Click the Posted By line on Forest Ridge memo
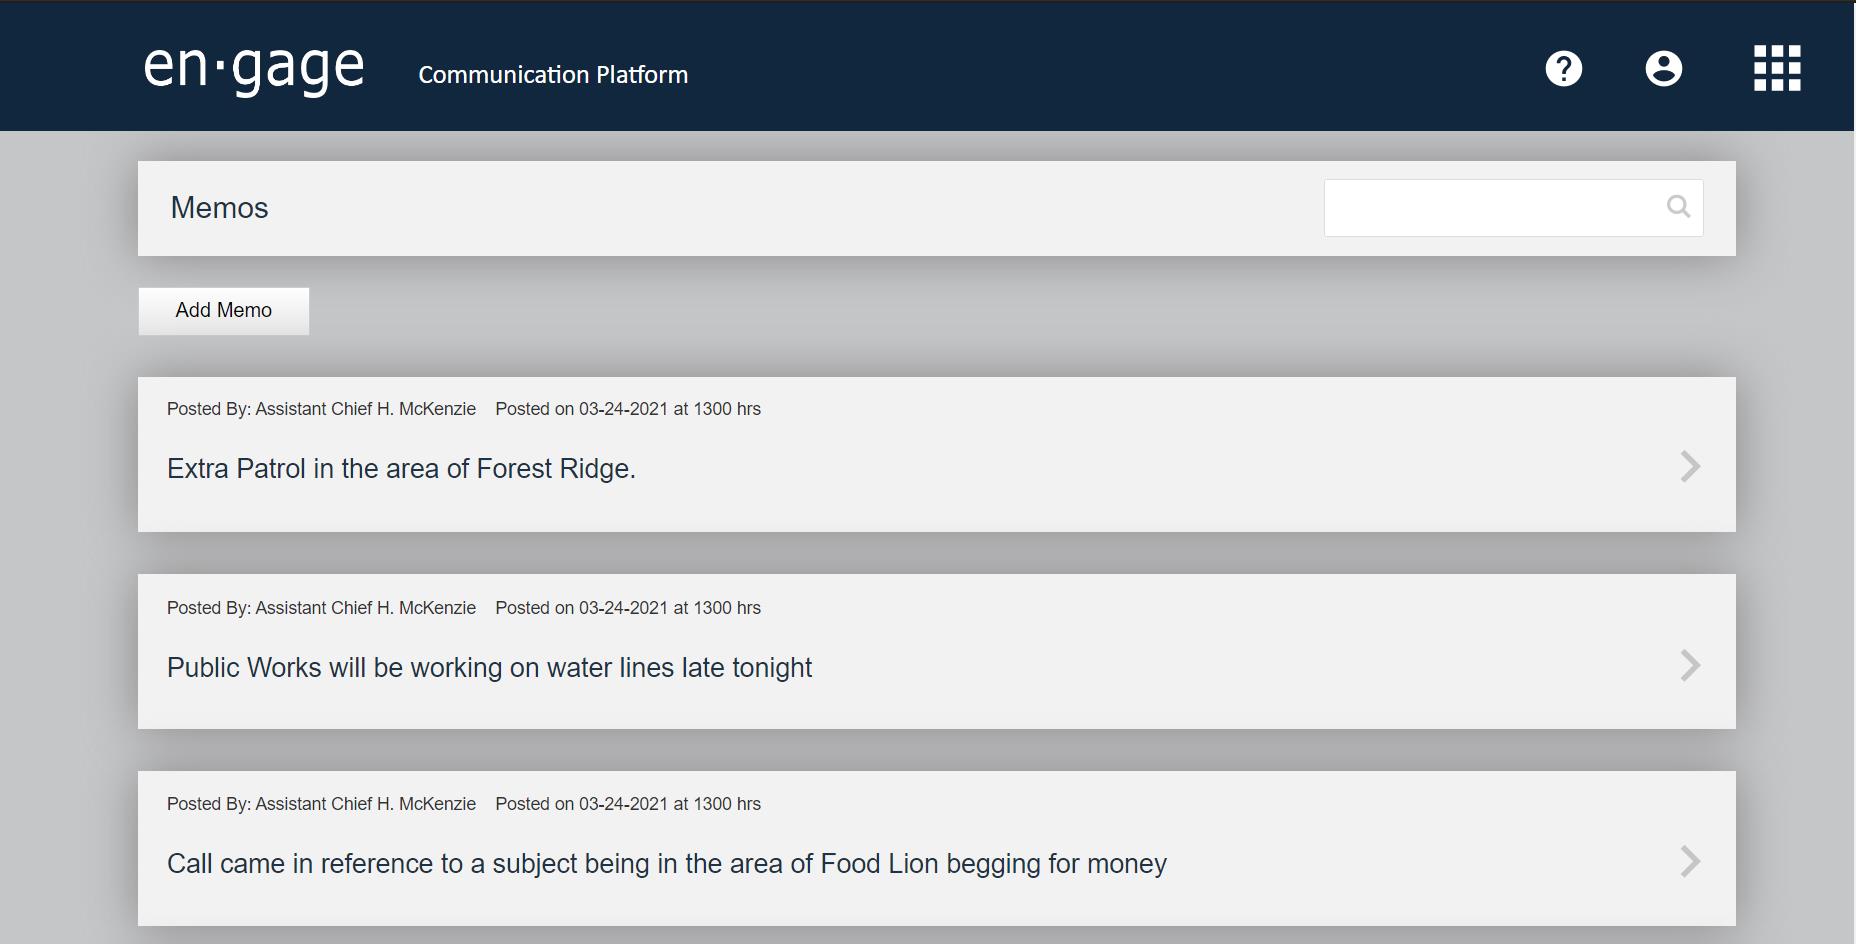Viewport: 1856px width, 944px height. [321, 409]
